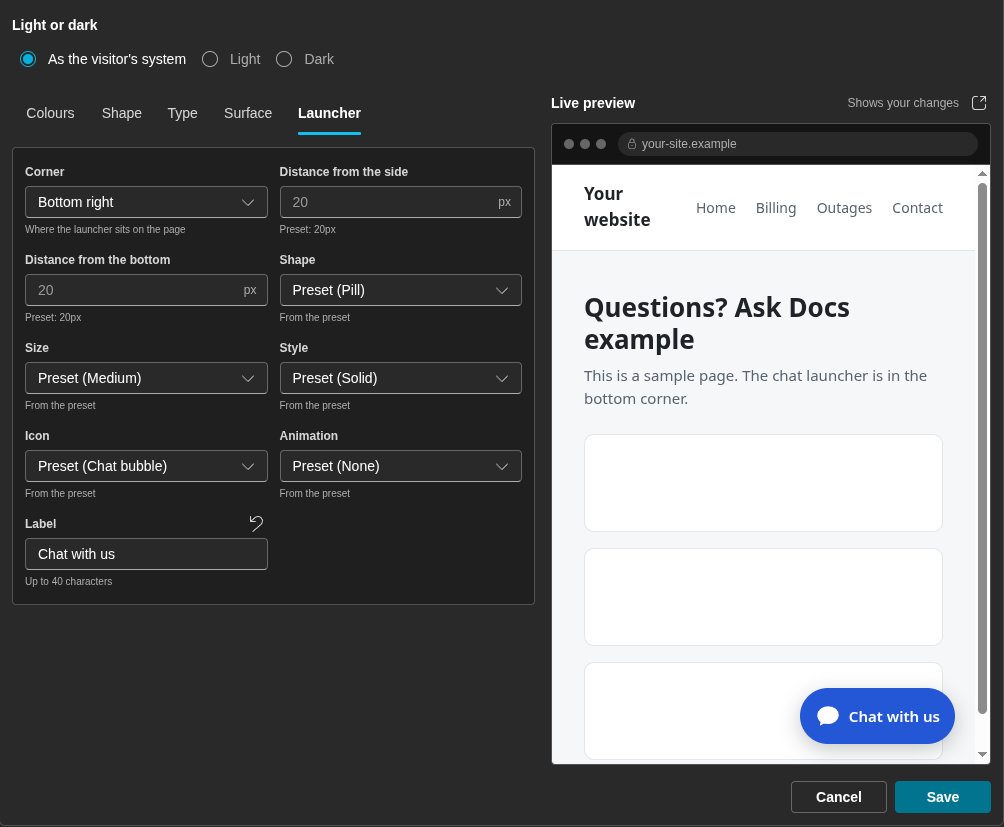Click 'Up to 40 characters' hint

[69, 581]
